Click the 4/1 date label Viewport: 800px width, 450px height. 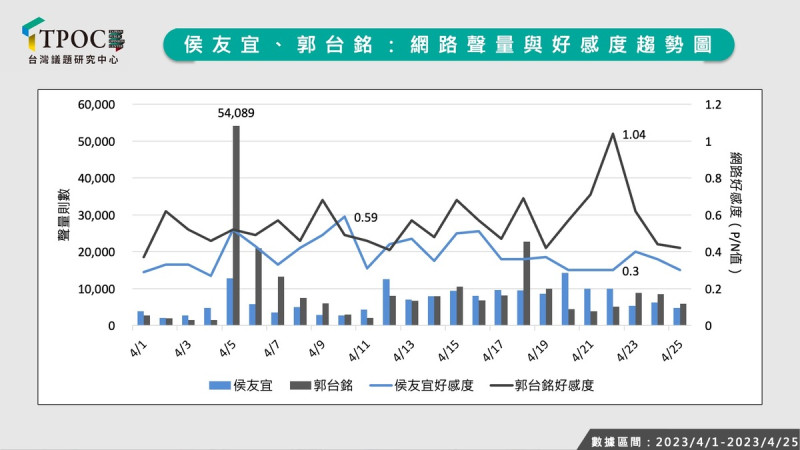[138, 349]
